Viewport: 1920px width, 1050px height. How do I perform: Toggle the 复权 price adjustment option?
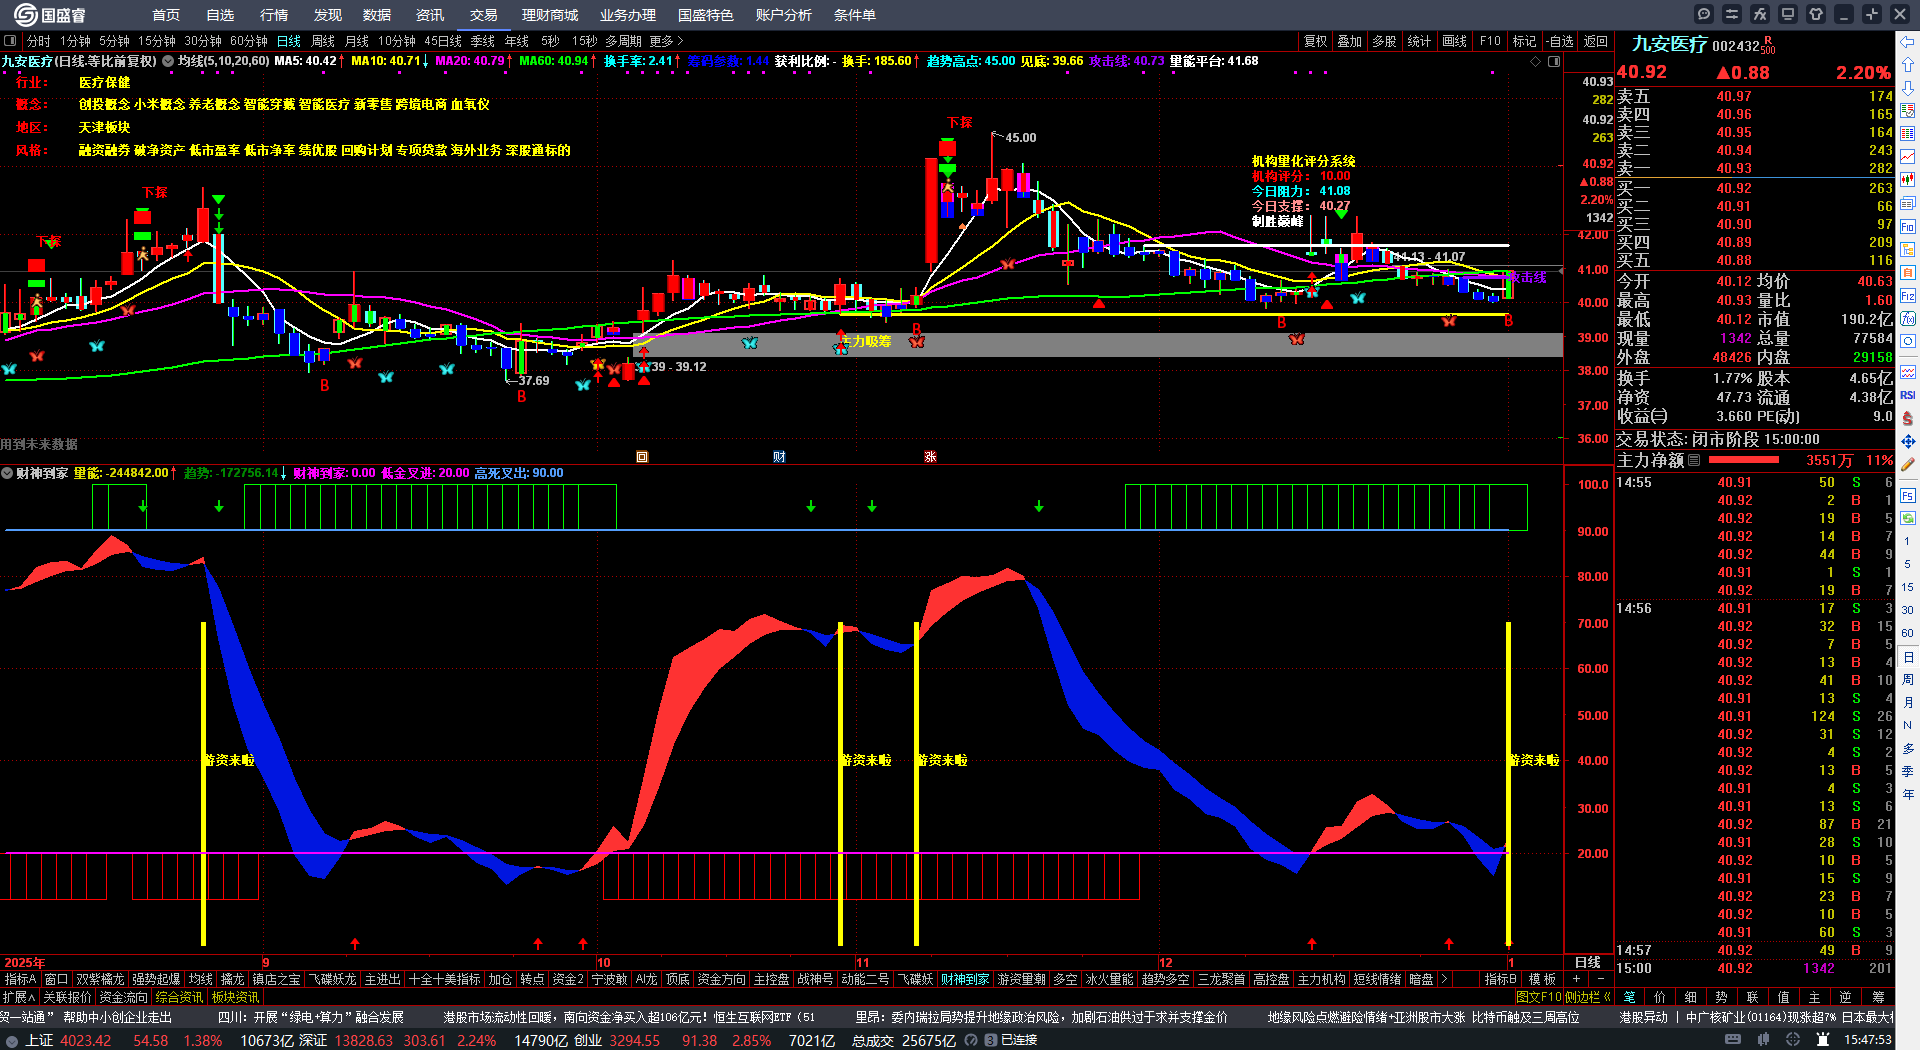pyautogui.click(x=1315, y=41)
